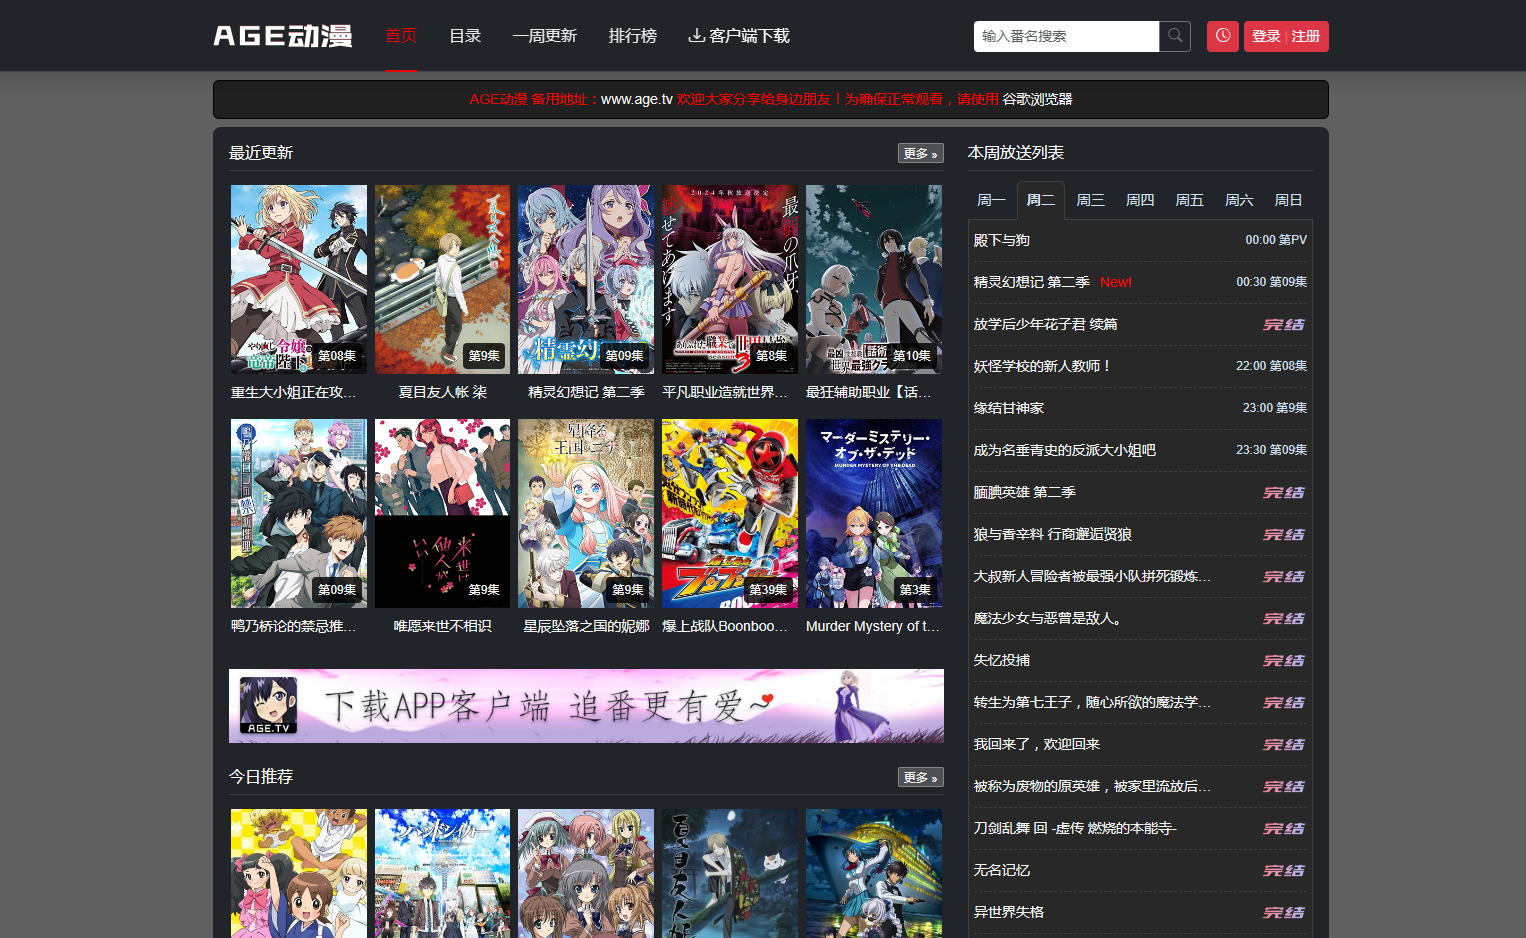The height and width of the screenshot is (938, 1526).
Task: Click the search magnifier icon
Action: click(1175, 36)
